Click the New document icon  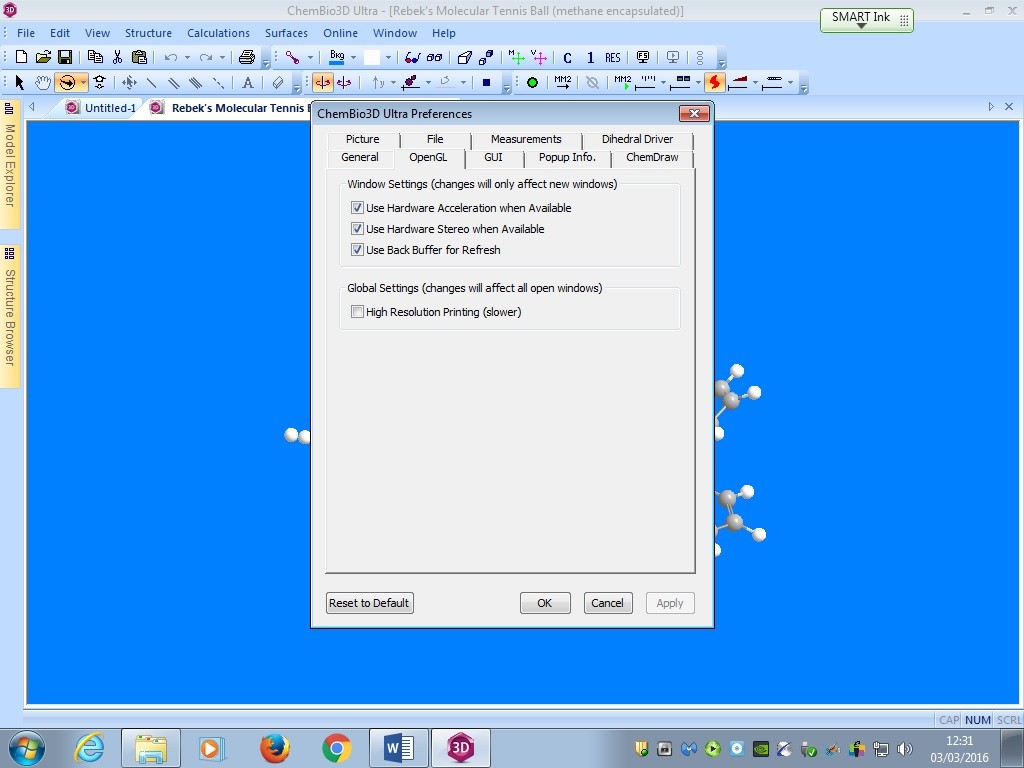pos(21,57)
